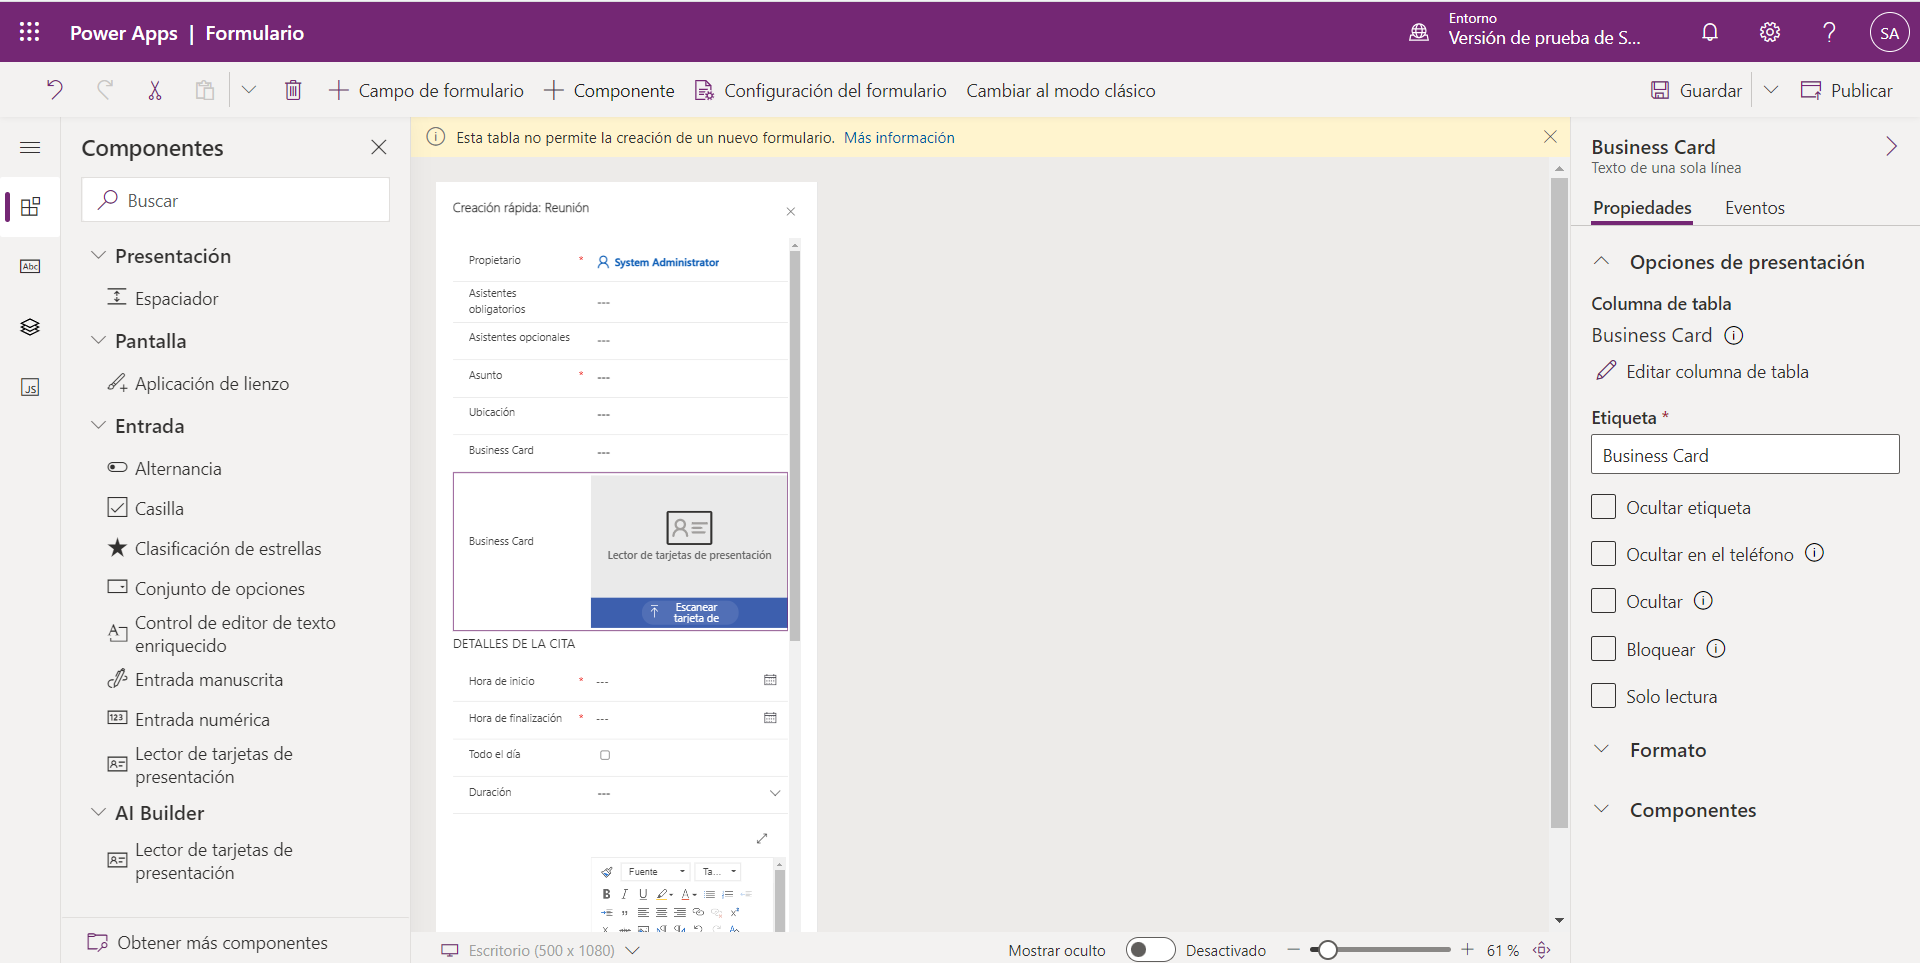Switch to the Propiedades tab

[x=1642, y=208]
